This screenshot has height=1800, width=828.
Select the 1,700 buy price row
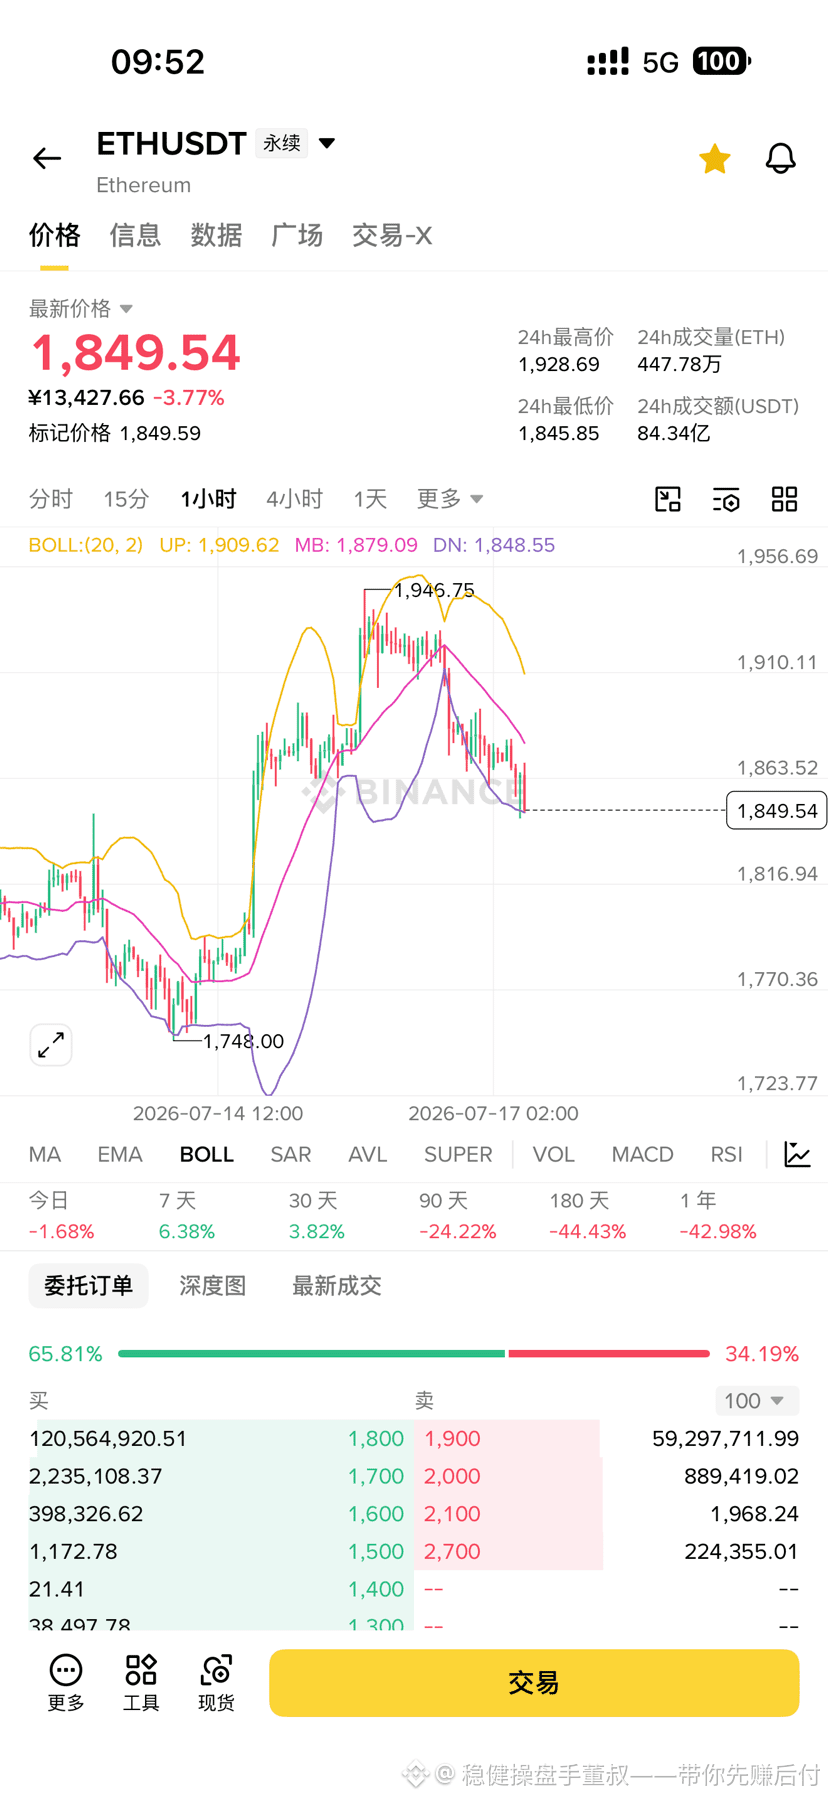(221, 1476)
